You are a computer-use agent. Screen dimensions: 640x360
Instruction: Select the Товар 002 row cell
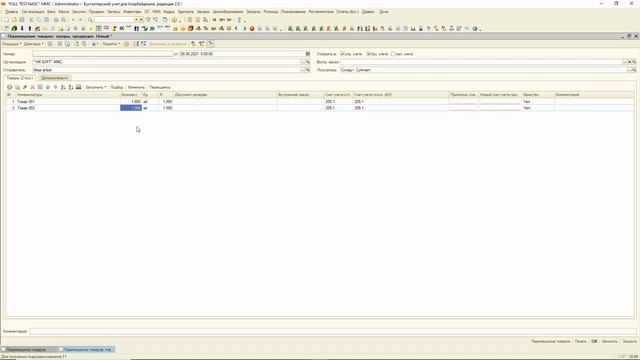tap(68, 108)
